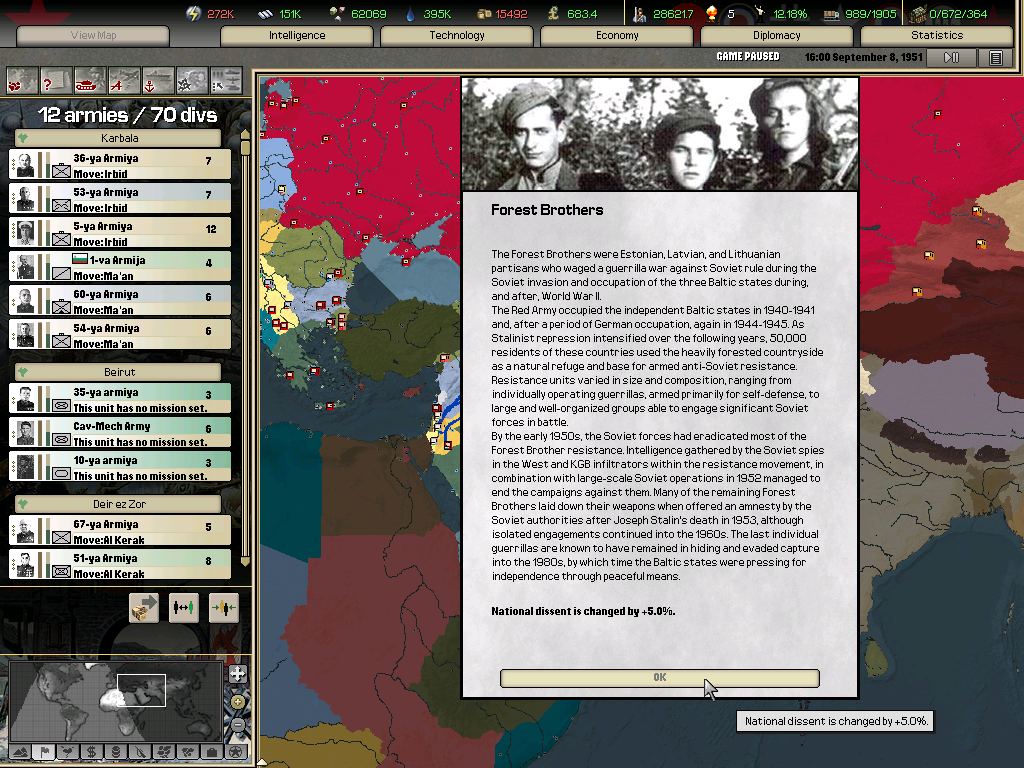Open the Technology tab

coord(457,36)
